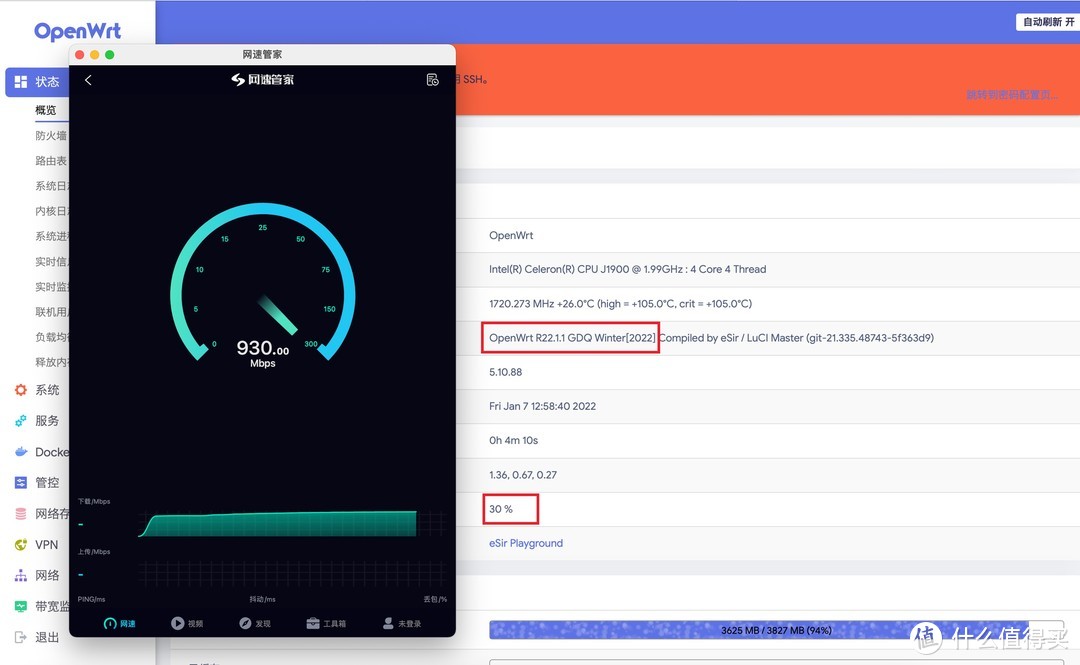Click the local time Fri Jan 7 value
The image size is (1080, 665).
pos(543,406)
